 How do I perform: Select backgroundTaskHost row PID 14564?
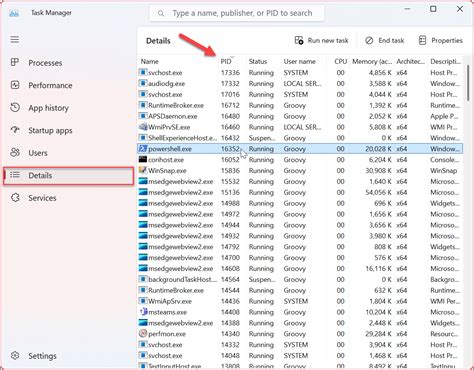click(x=300, y=279)
